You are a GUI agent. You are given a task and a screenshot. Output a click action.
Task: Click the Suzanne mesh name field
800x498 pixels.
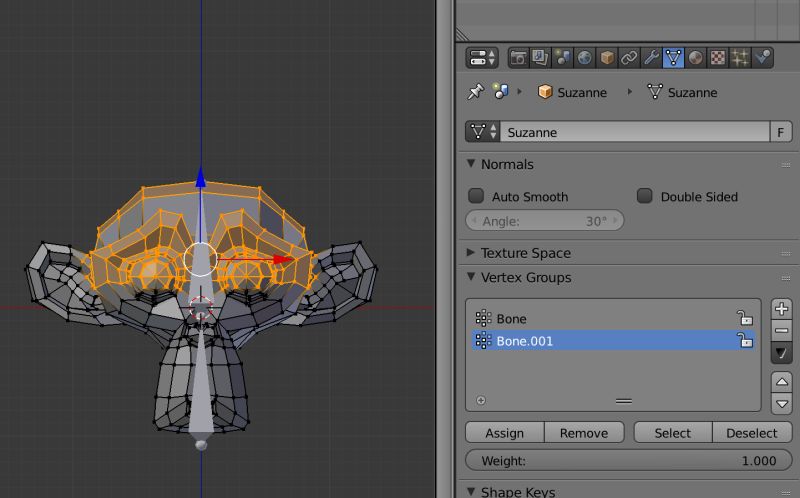click(635, 132)
